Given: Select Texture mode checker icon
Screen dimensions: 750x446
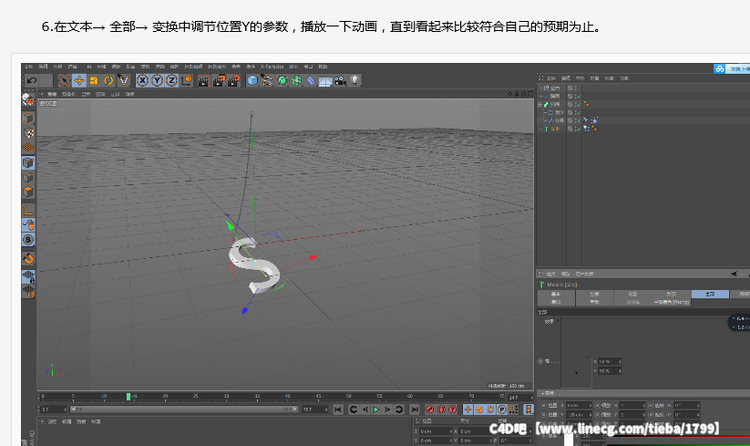Looking at the screenshot, I should pos(28,133).
